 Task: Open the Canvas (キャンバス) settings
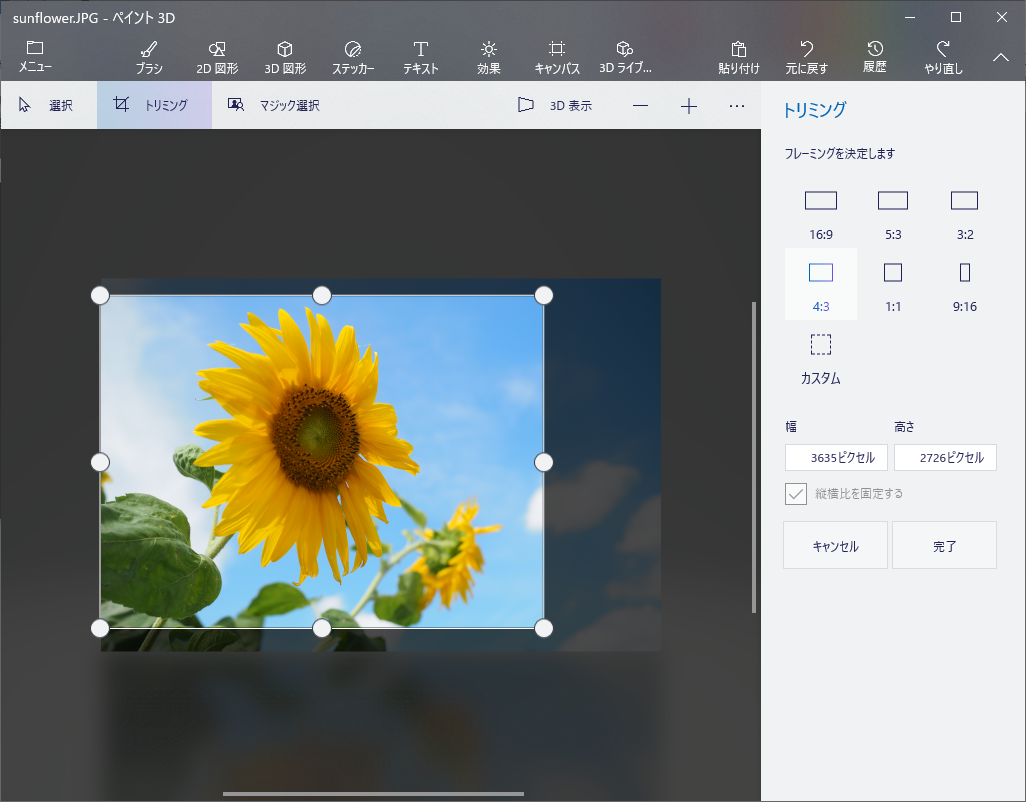[557, 57]
